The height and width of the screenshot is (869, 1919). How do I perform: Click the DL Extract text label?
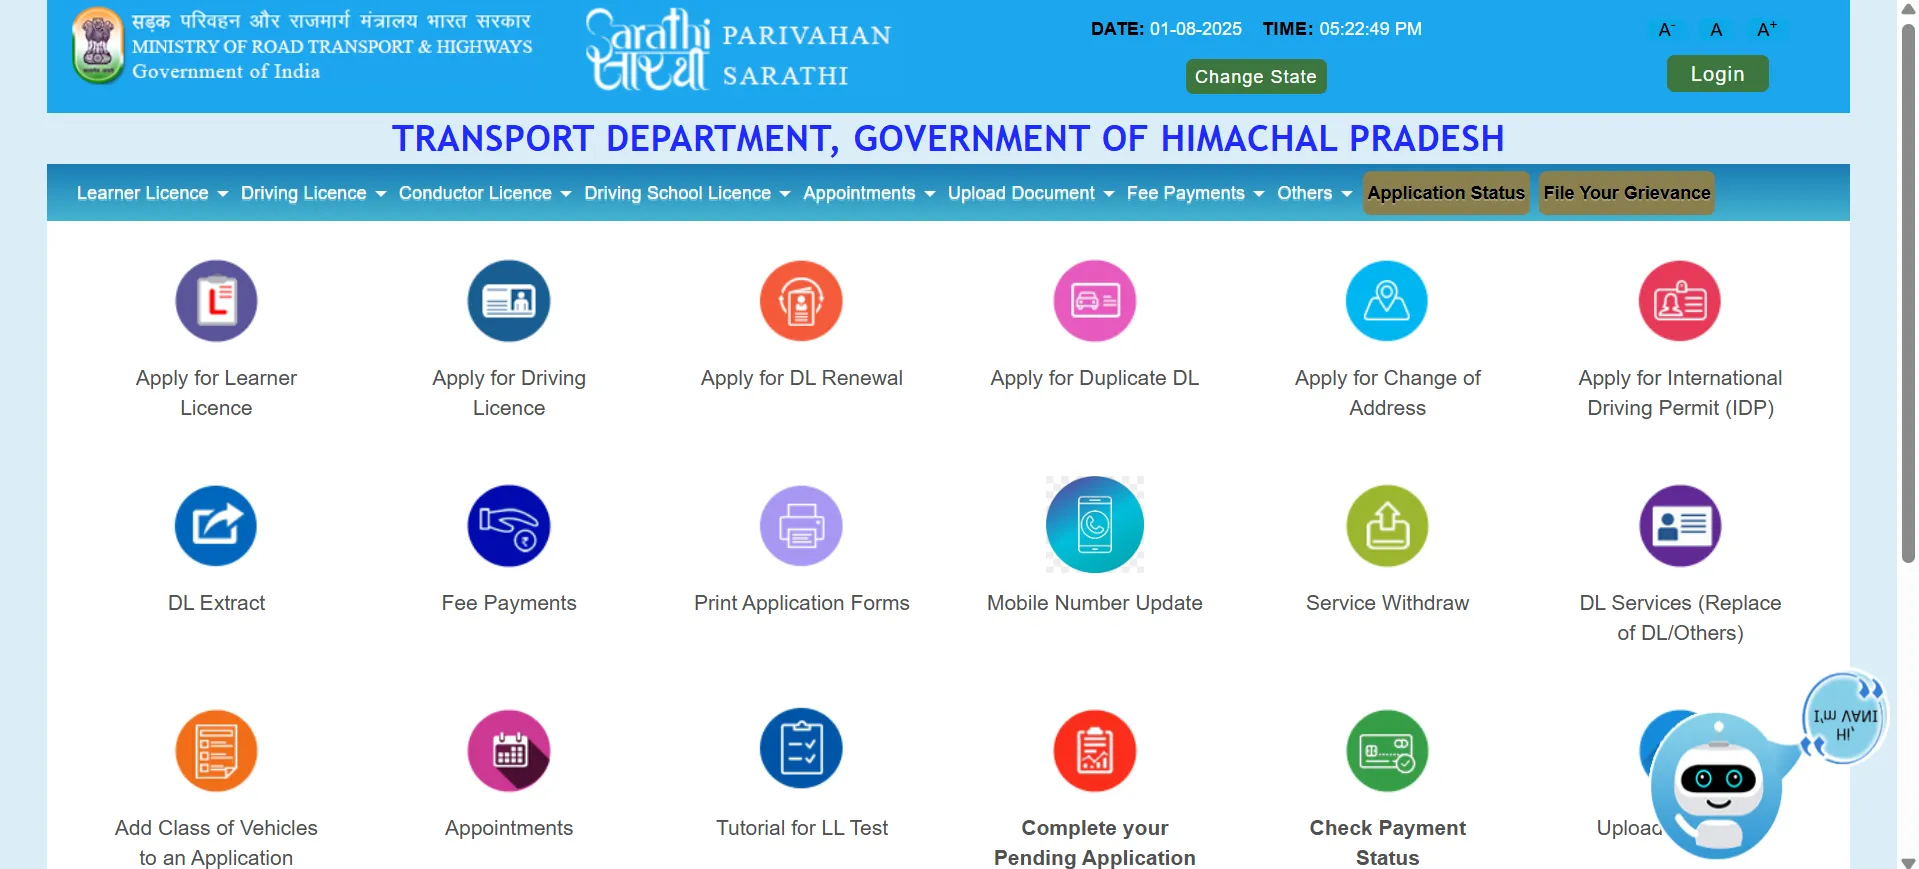click(x=216, y=603)
